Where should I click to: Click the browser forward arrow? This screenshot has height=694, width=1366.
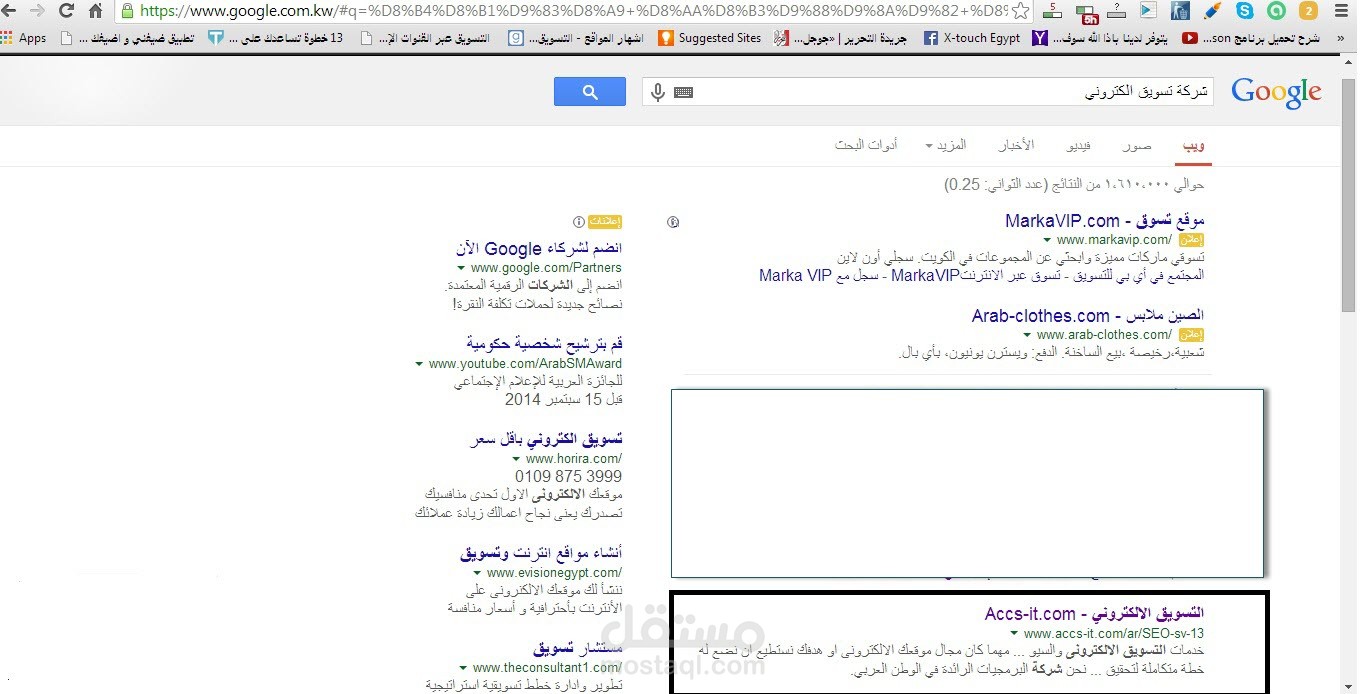37,11
